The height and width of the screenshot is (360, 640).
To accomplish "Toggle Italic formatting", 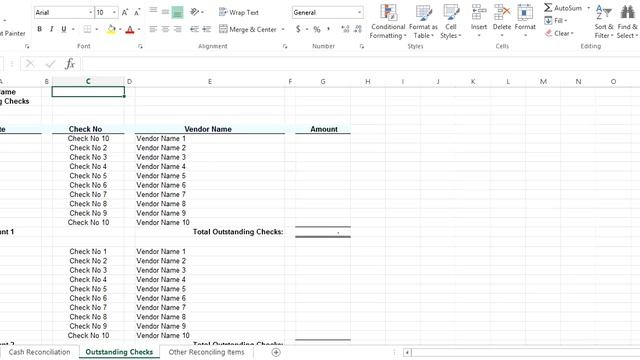I will (x=51, y=29).
